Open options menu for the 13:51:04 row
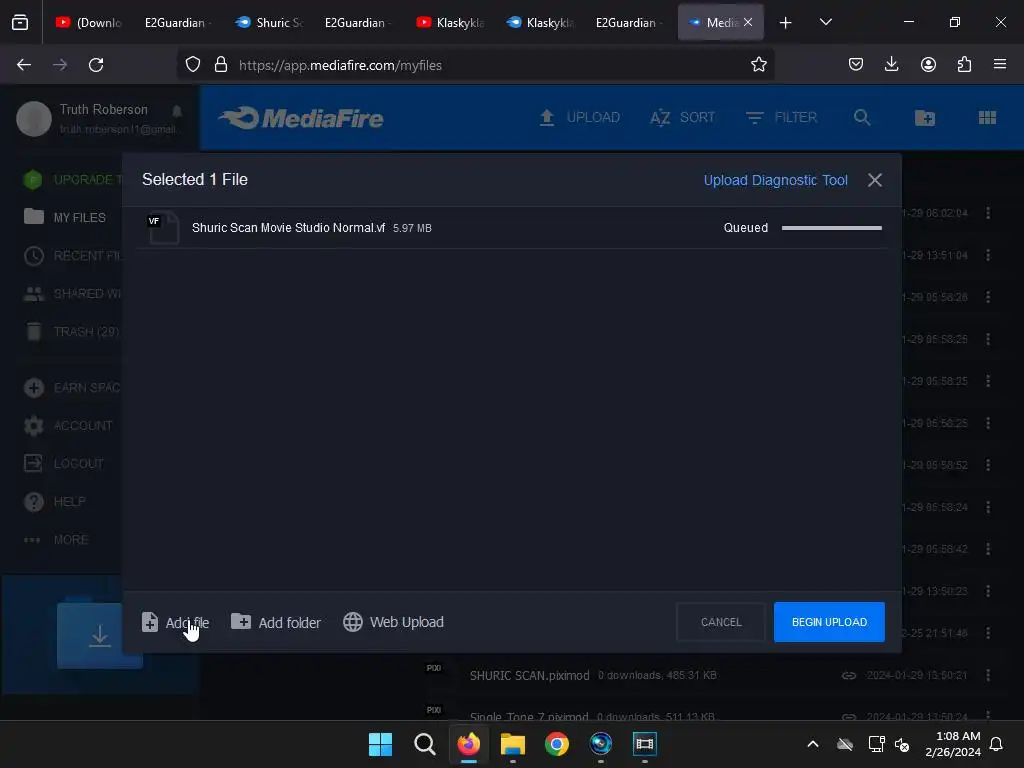Screen dimensions: 1024x768 point(987,255)
